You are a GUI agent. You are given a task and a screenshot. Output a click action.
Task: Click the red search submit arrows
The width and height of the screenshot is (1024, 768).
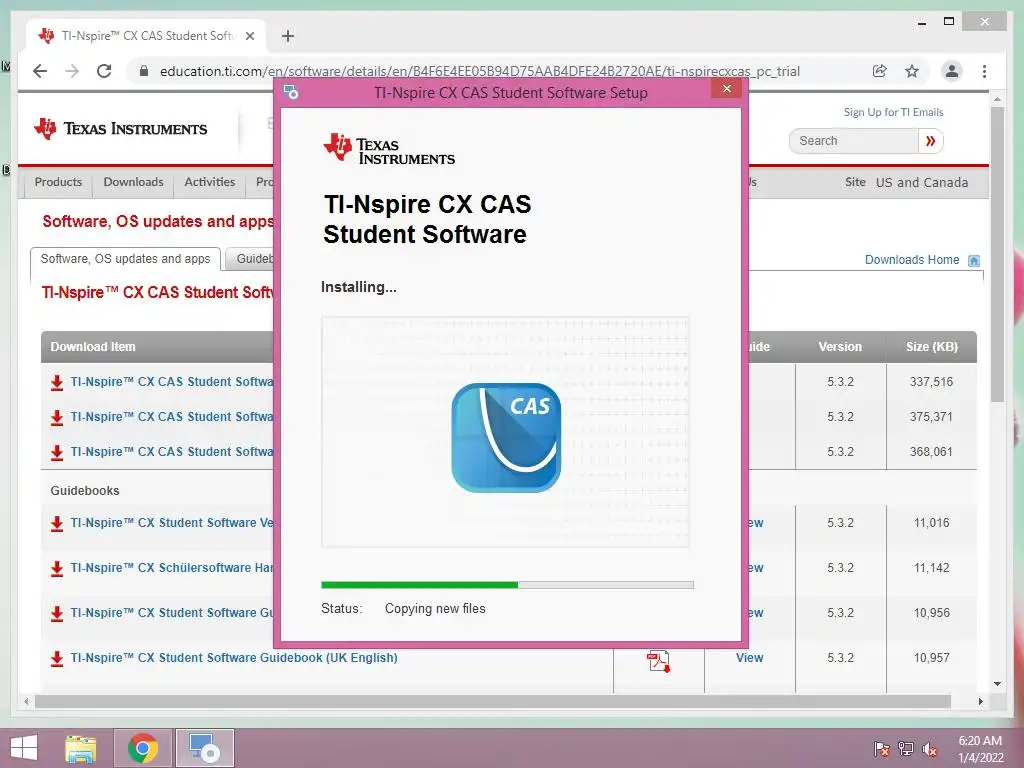pyautogui.click(x=931, y=140)
